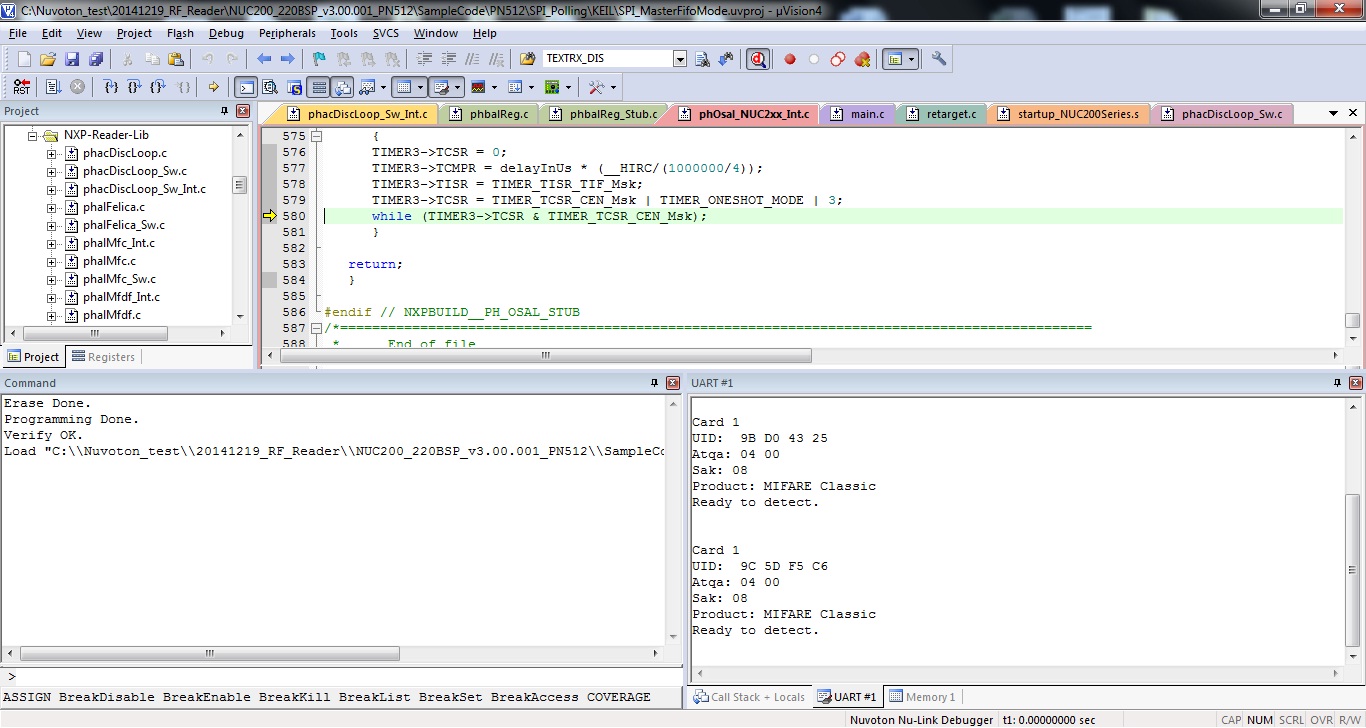Navigate backwards with the blue left arrow
This screenshot has height=728, width=1366.
point(264,59)
